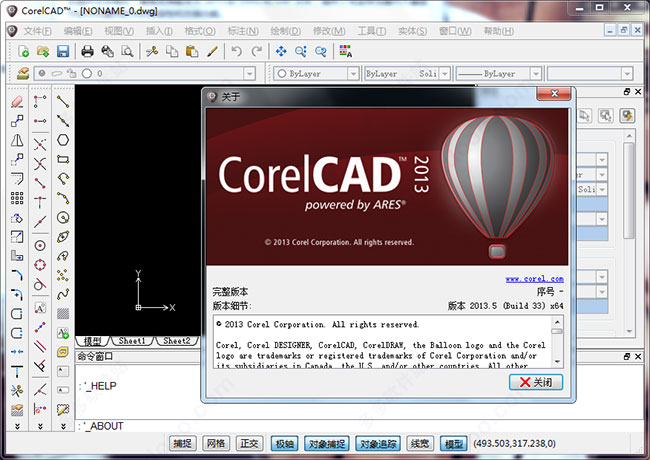This screenshot has width=650, height=460.
Task: Open the Soli dropdown in properties panel
Action: click(x=602, y=189)
